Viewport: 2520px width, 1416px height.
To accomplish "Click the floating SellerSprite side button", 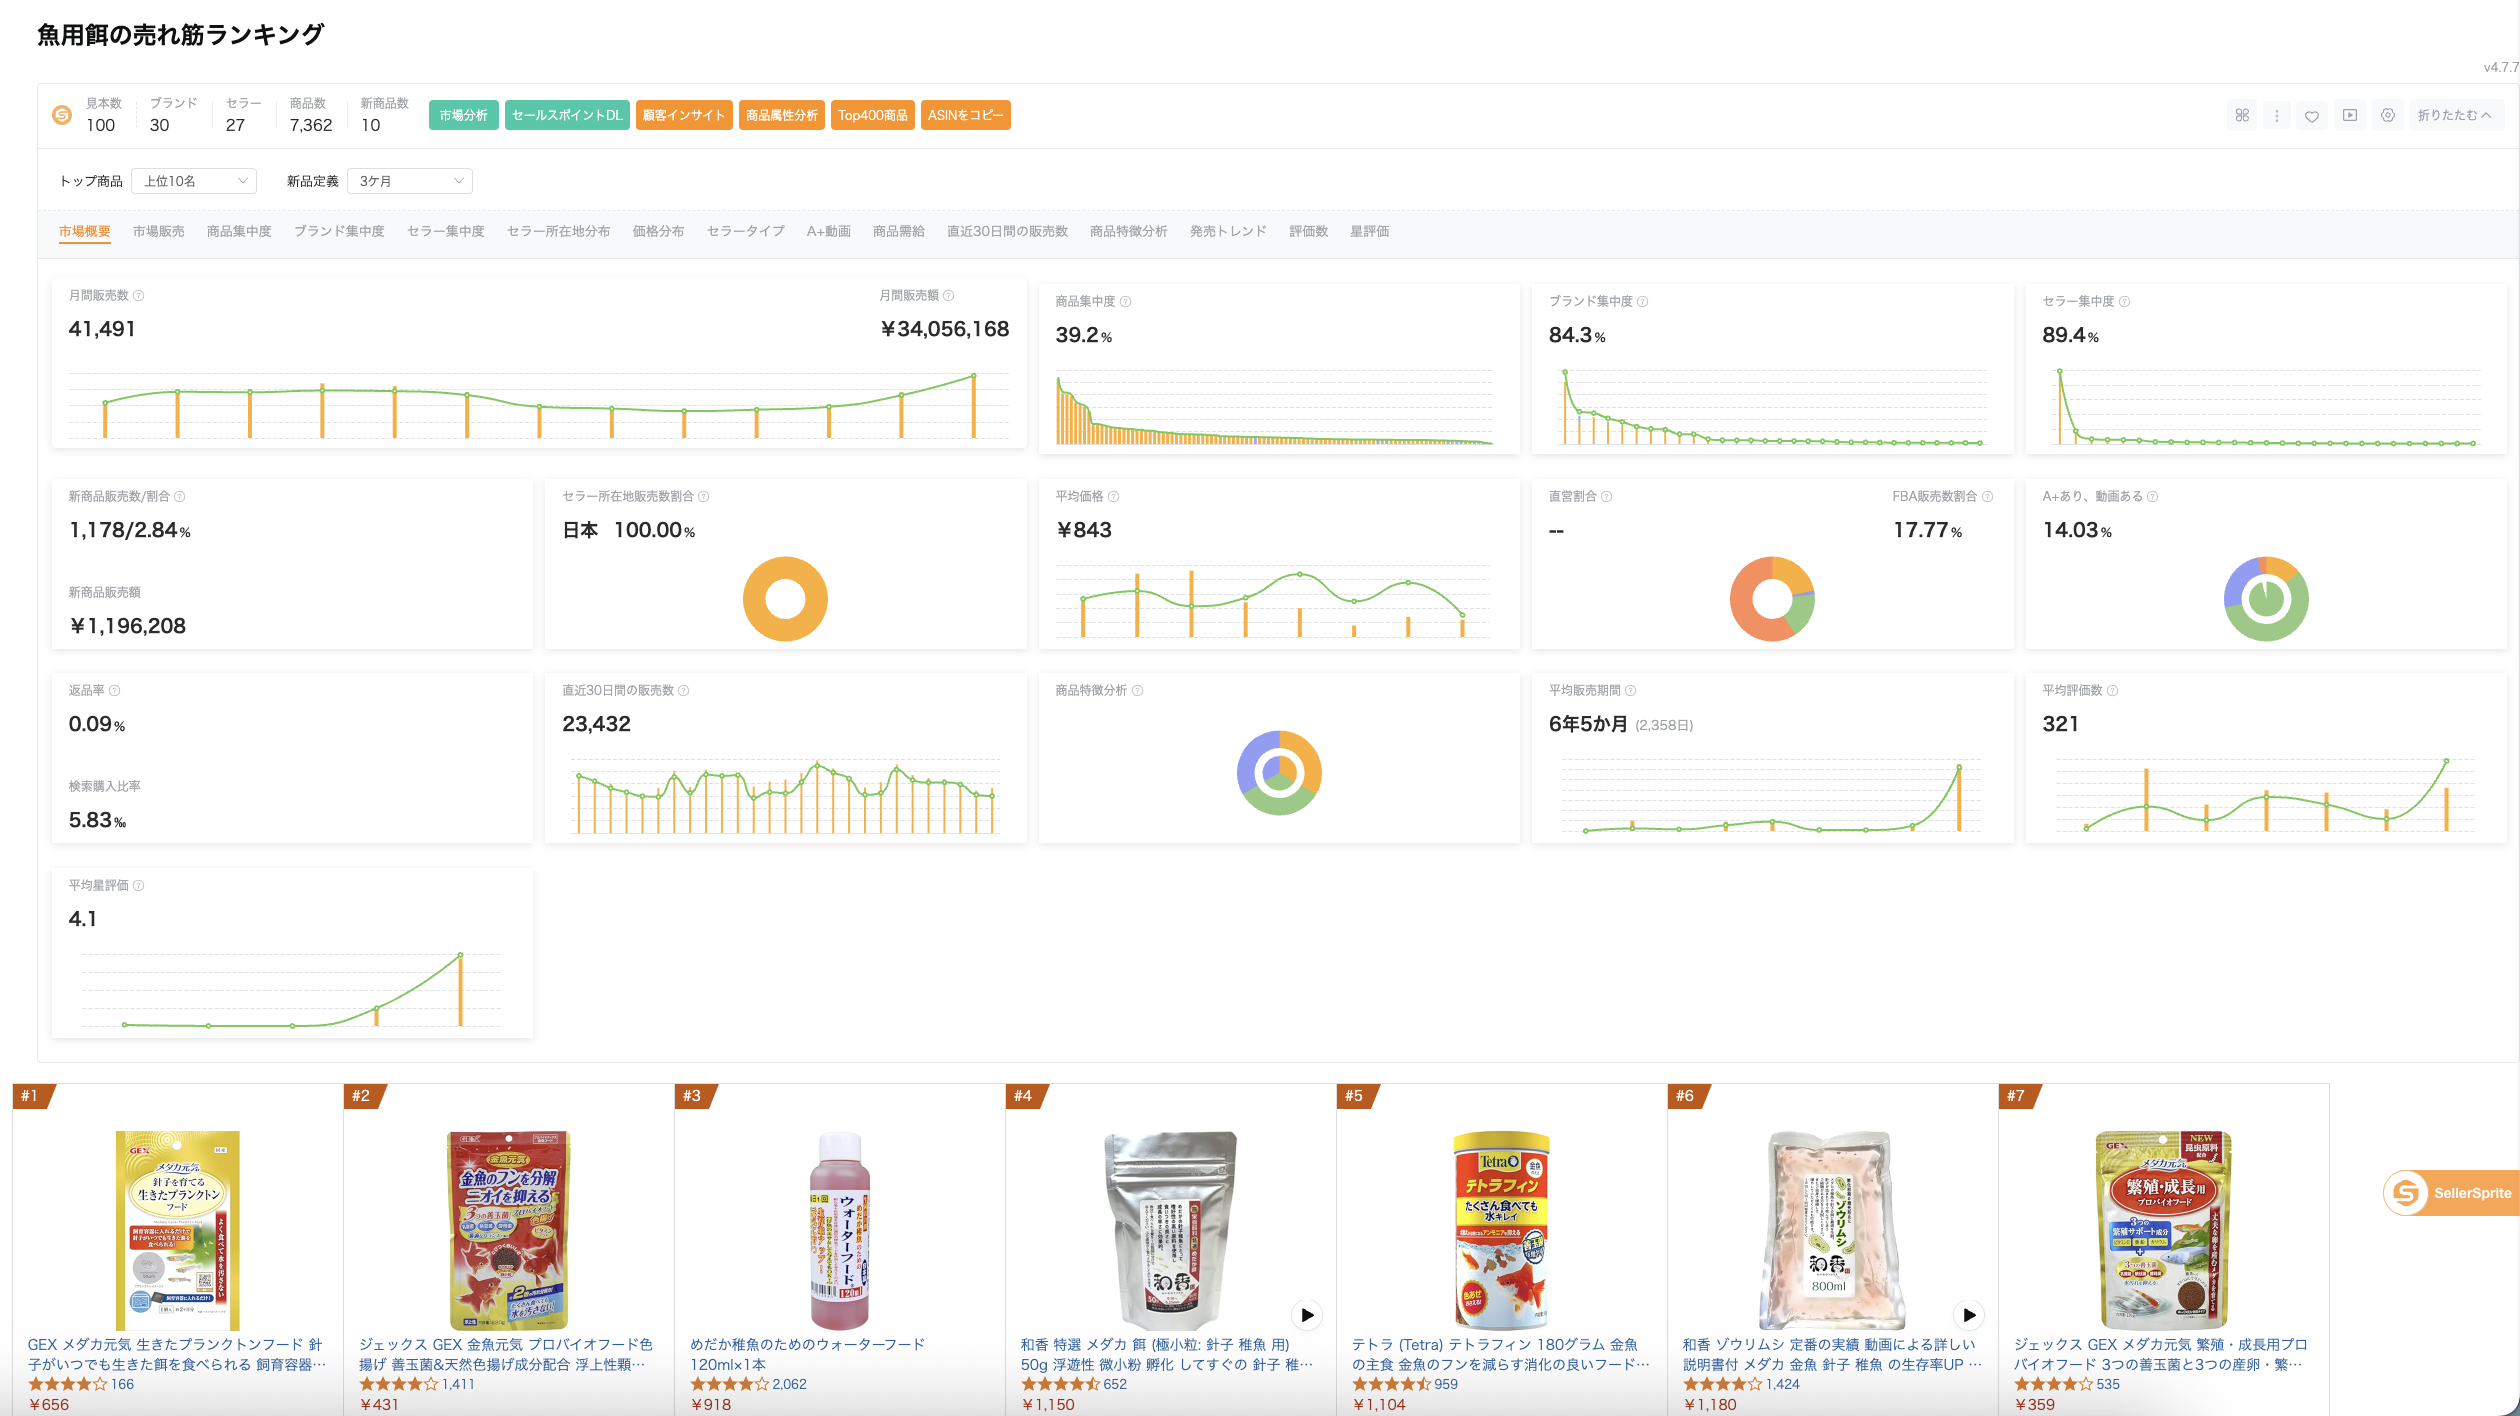I will (x=2451, y=1193).
